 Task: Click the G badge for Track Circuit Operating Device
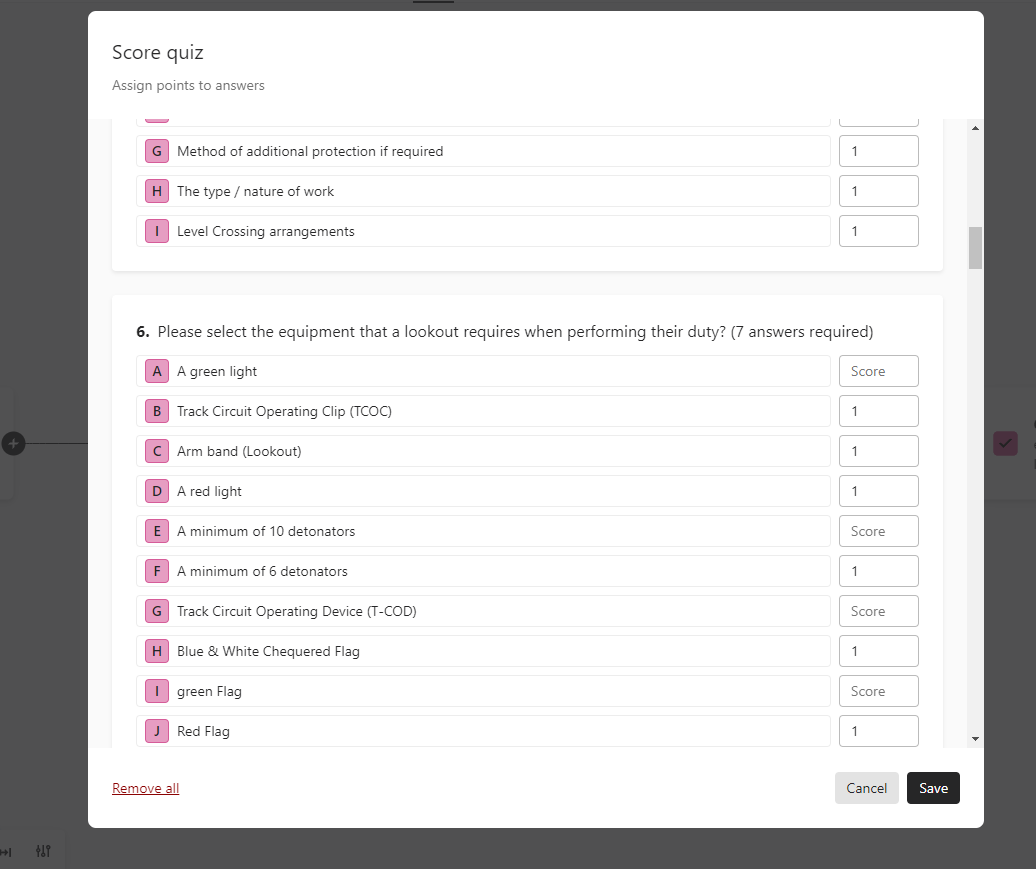click(x=157, y=611)
